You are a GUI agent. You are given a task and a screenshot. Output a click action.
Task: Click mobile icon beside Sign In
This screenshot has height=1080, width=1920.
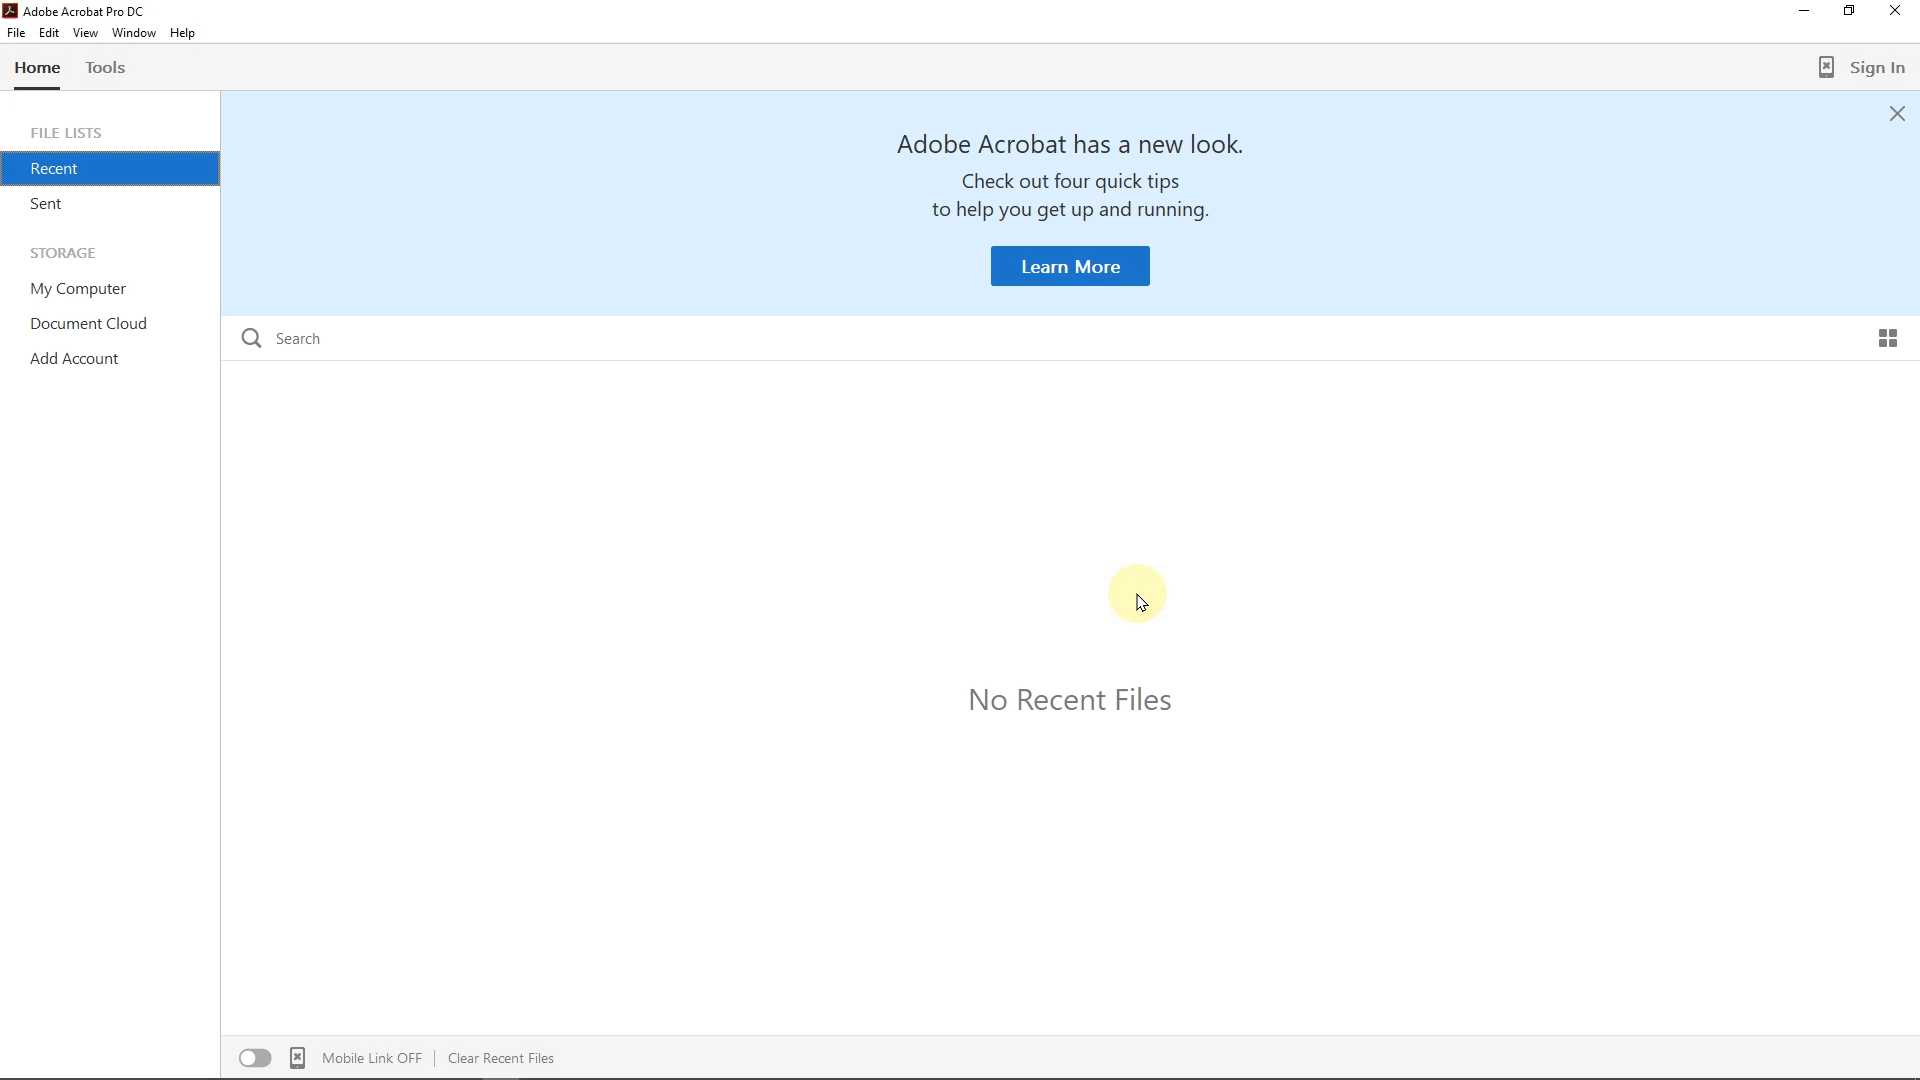[x=1827, y=68]
